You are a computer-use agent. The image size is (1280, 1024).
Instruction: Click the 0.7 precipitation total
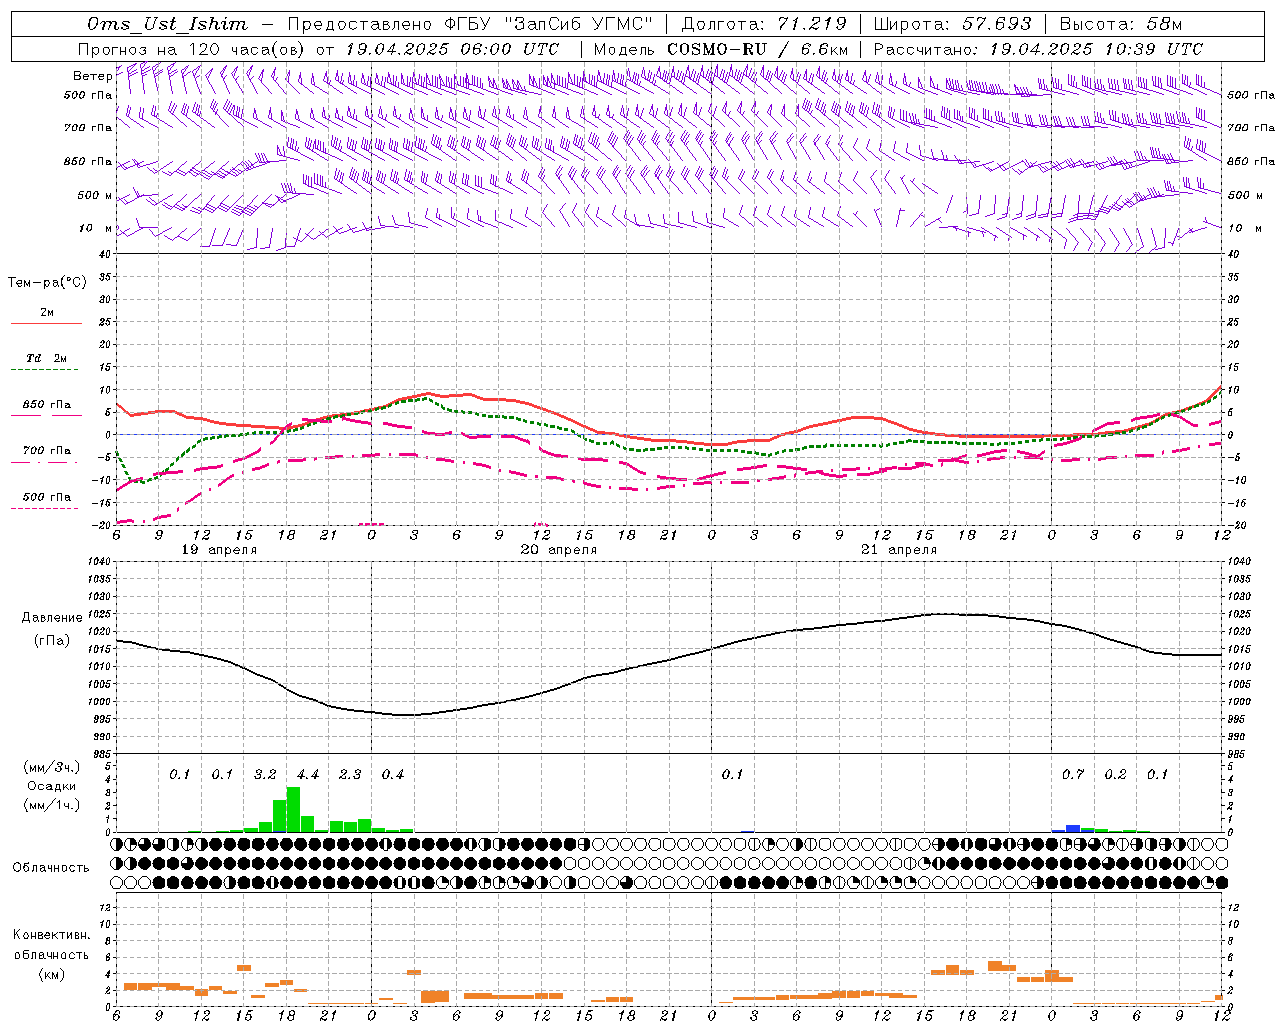(x=1073, y=775)
